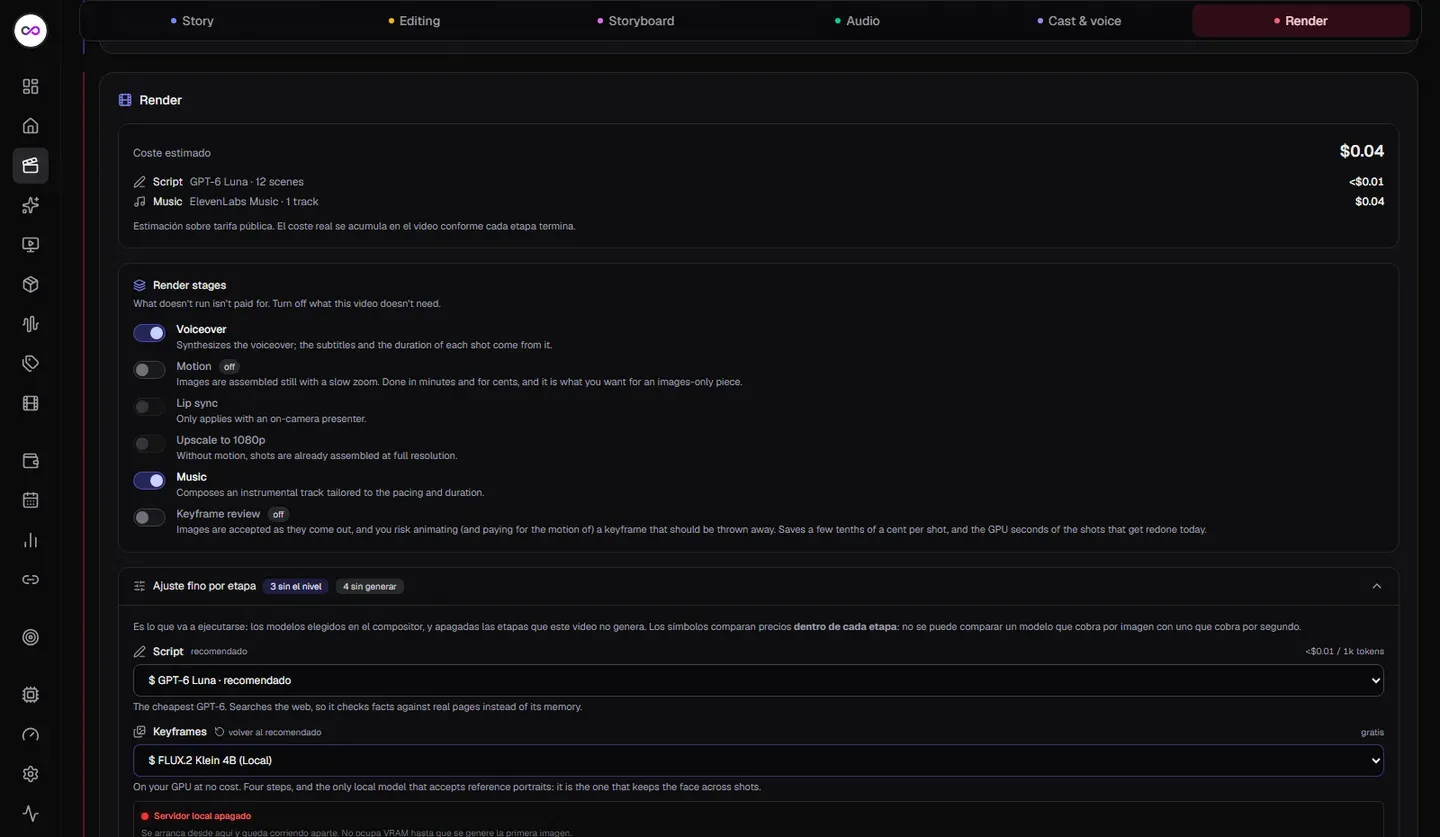Select the Render tab
The height and width of the screenshot is (837, 1440).
[1301, 21]
